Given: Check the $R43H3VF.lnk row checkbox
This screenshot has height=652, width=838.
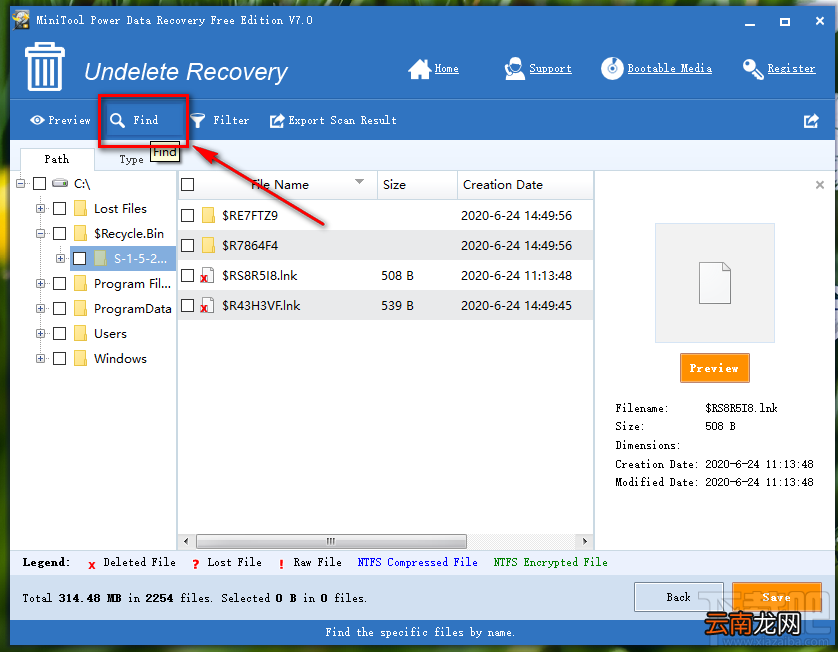Looking at the screenshot, I should [x=188, y=305].
